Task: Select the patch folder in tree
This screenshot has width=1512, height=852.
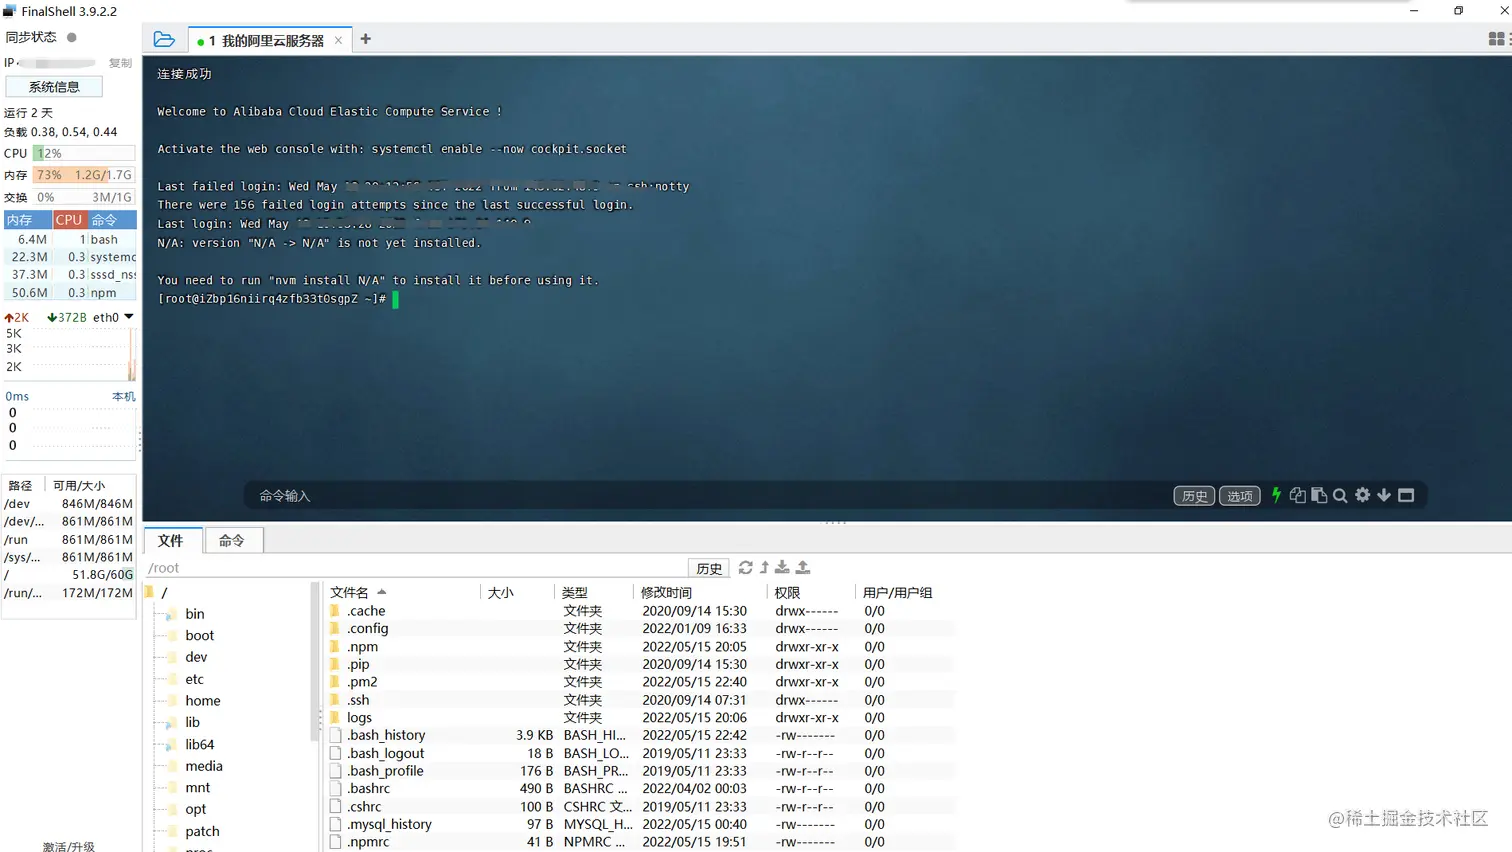Action: [202, 831]
